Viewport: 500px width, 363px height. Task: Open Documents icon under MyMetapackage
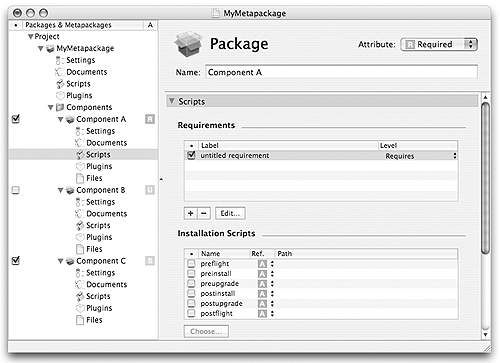coord(59,72)
